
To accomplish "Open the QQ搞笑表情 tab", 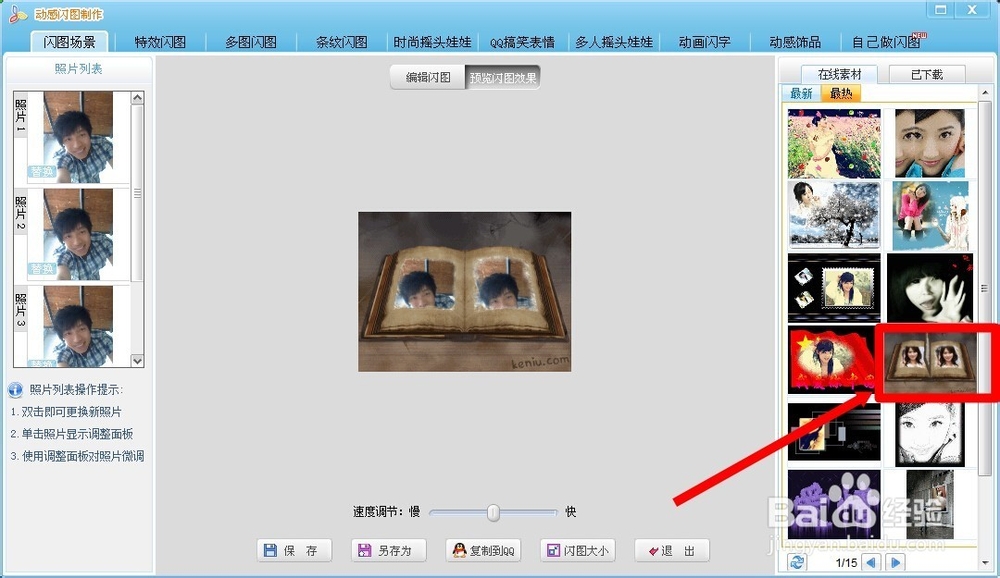I will pyautogui.click(x=522, y=42).
